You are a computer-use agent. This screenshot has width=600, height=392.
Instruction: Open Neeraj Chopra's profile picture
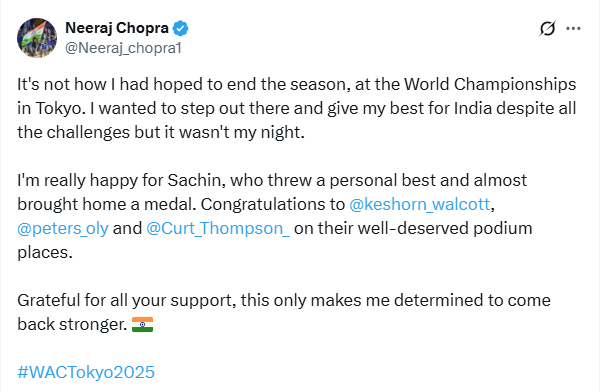pyautogui.click(x=37, y=38)
